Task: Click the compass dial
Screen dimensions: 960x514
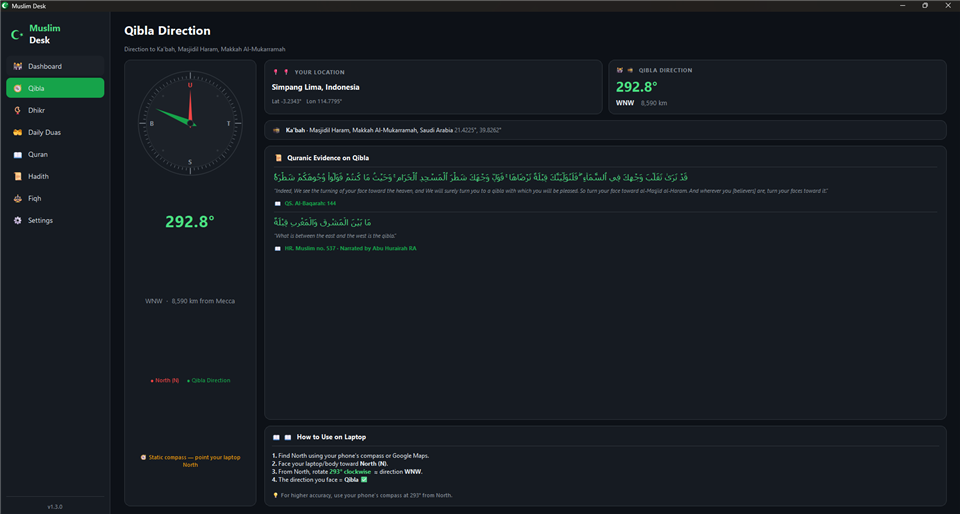Action: click(190, 124)
